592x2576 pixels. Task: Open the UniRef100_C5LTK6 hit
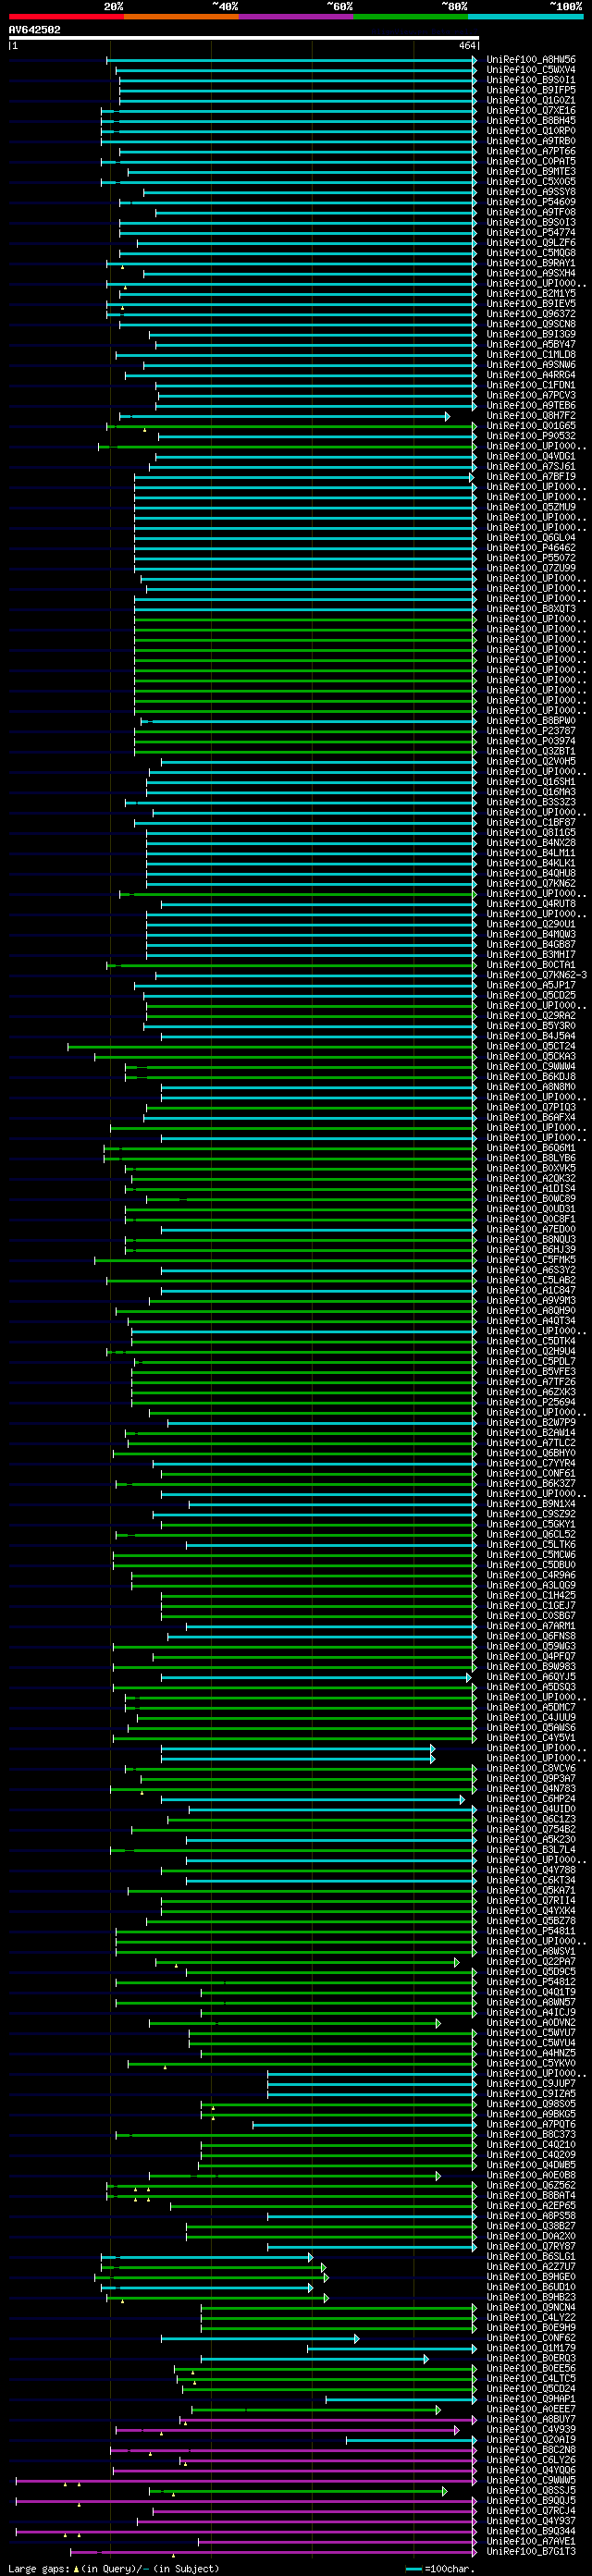coord(531,1545)
